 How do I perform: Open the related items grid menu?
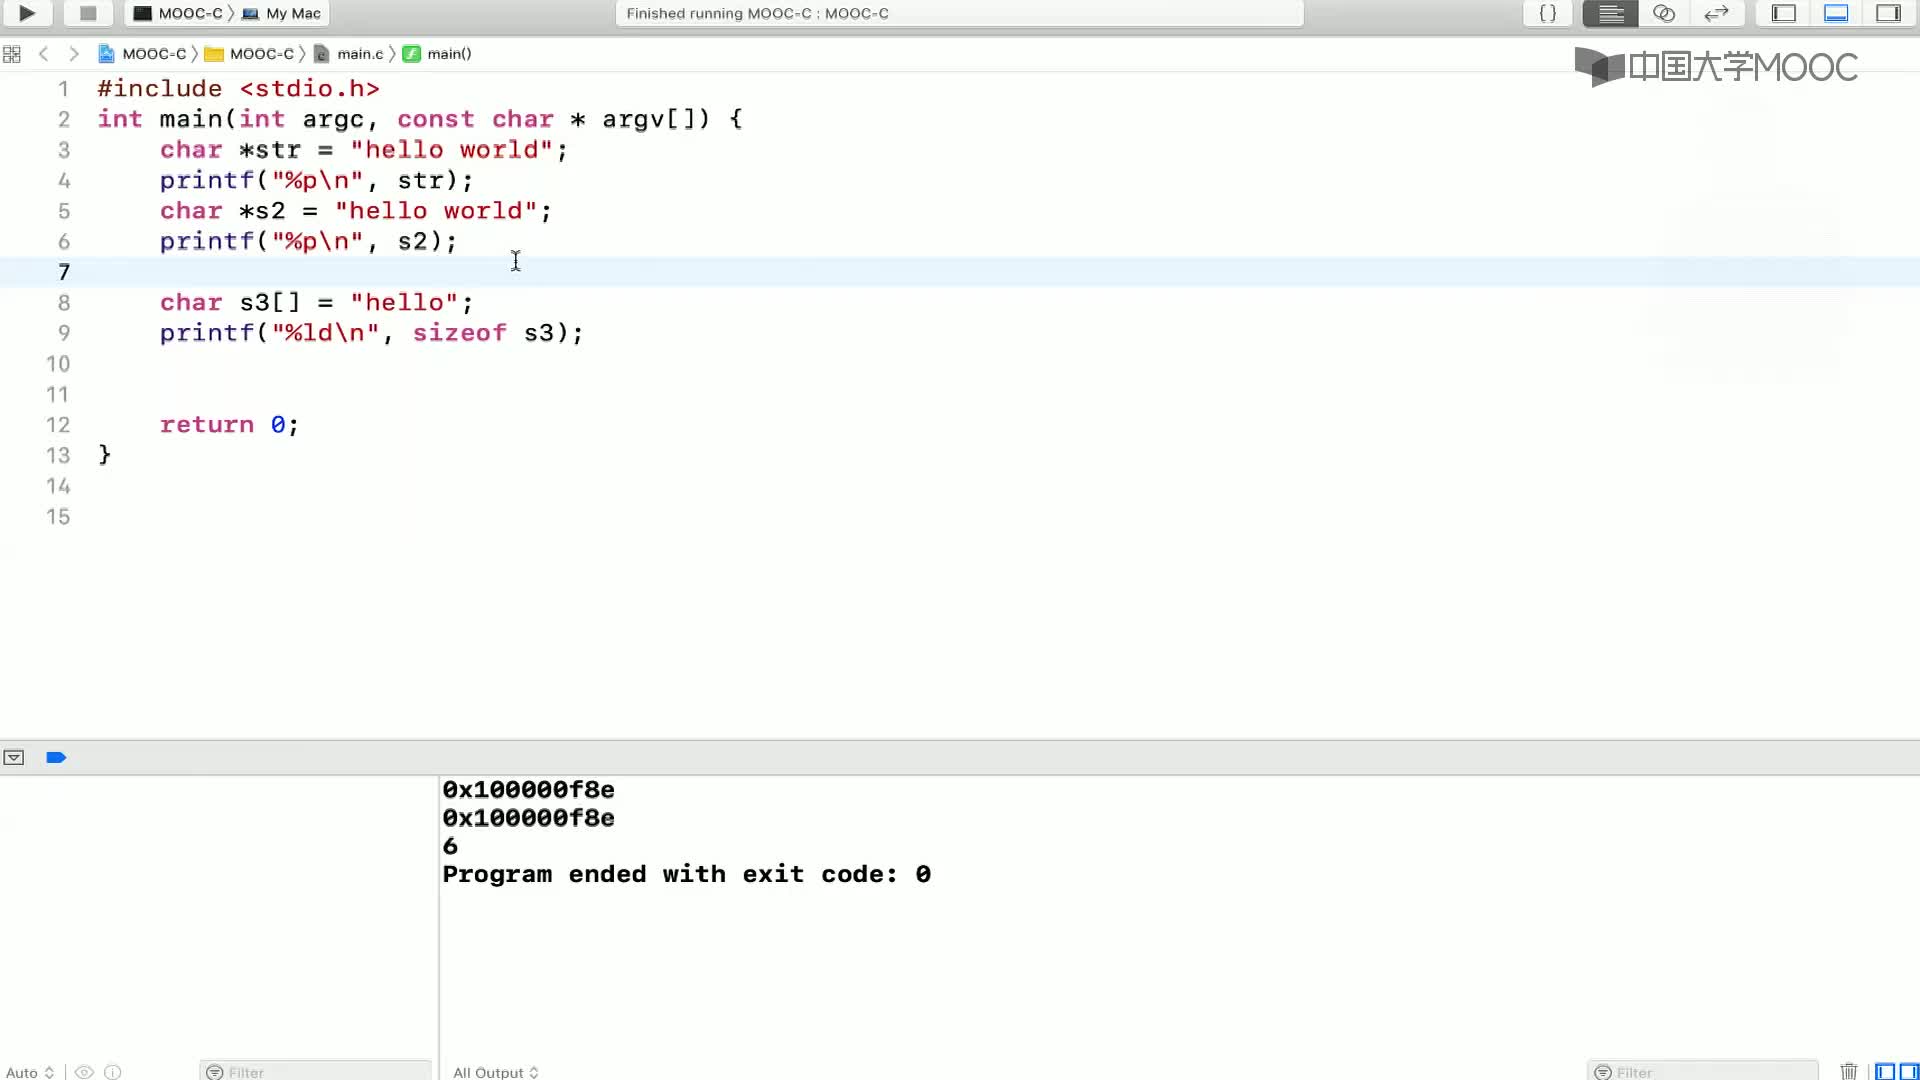[12, 54]
